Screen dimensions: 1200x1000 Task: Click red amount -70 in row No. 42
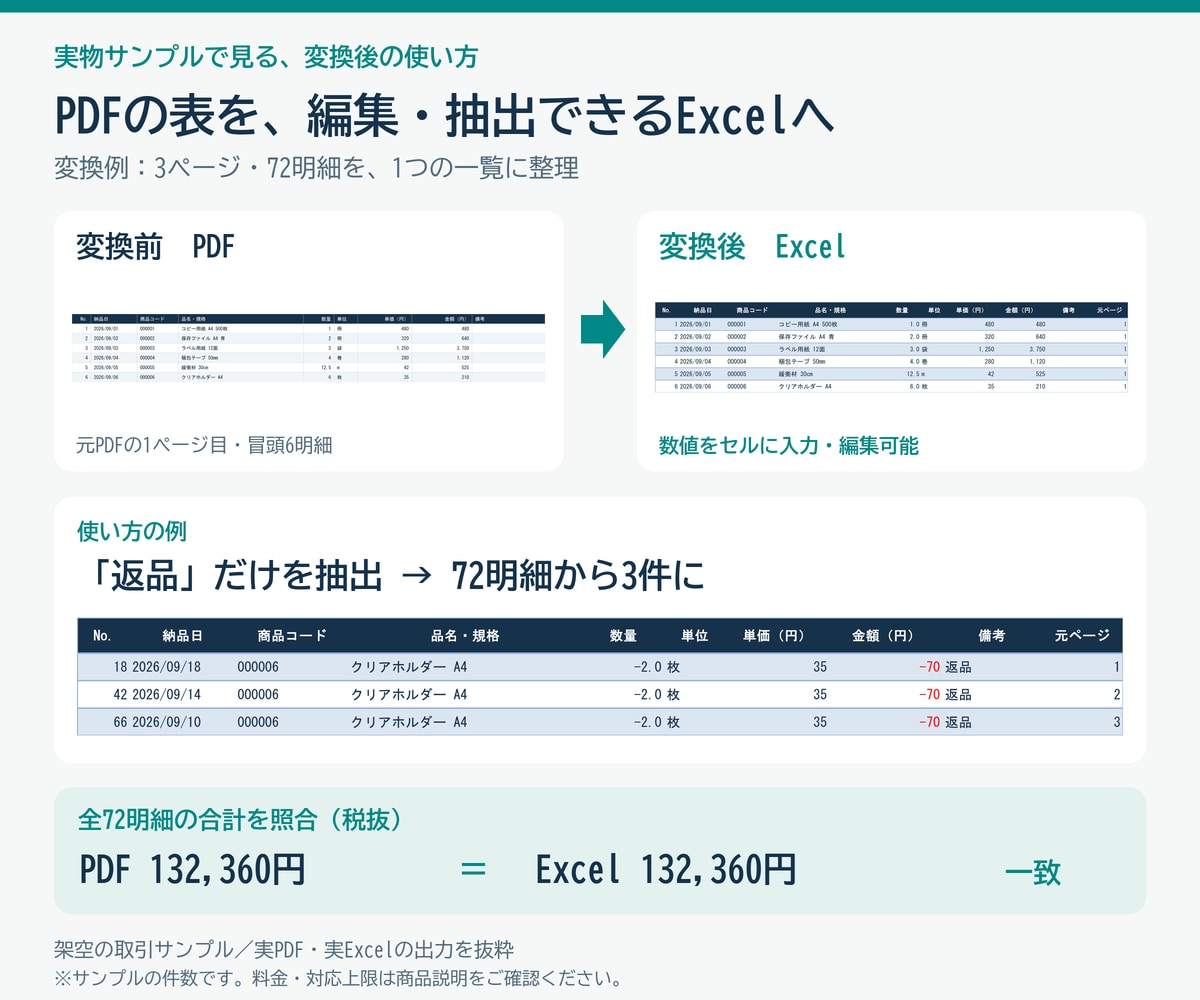[929, 694]
